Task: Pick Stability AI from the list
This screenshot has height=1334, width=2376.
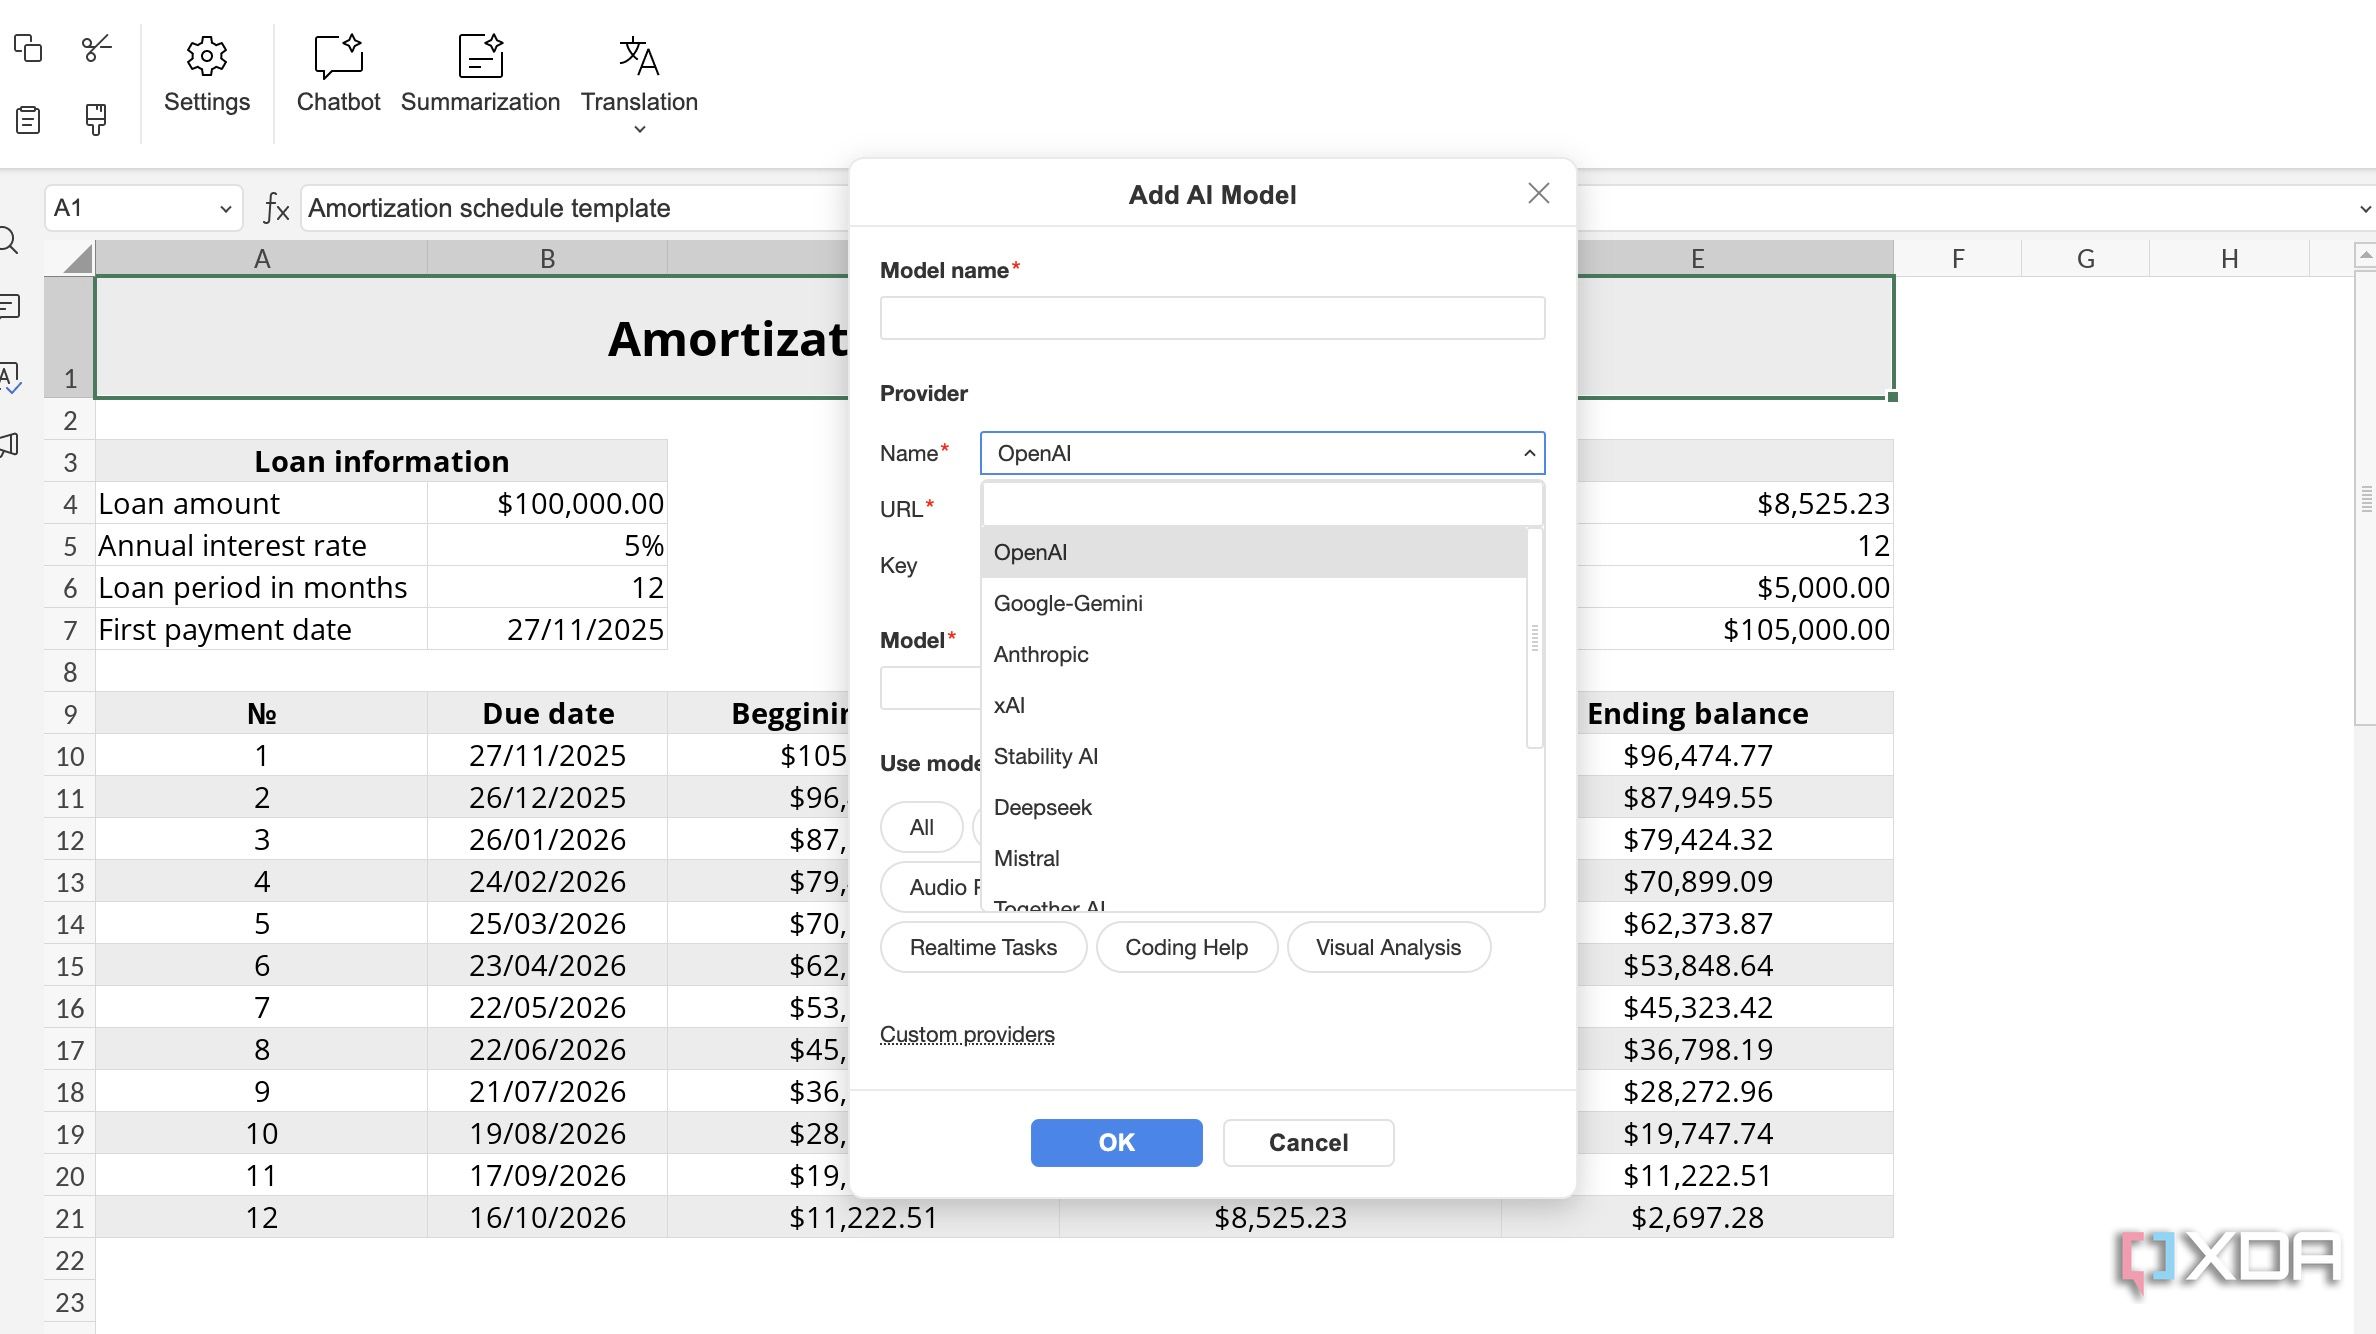Action: (x=1254, y=756)
